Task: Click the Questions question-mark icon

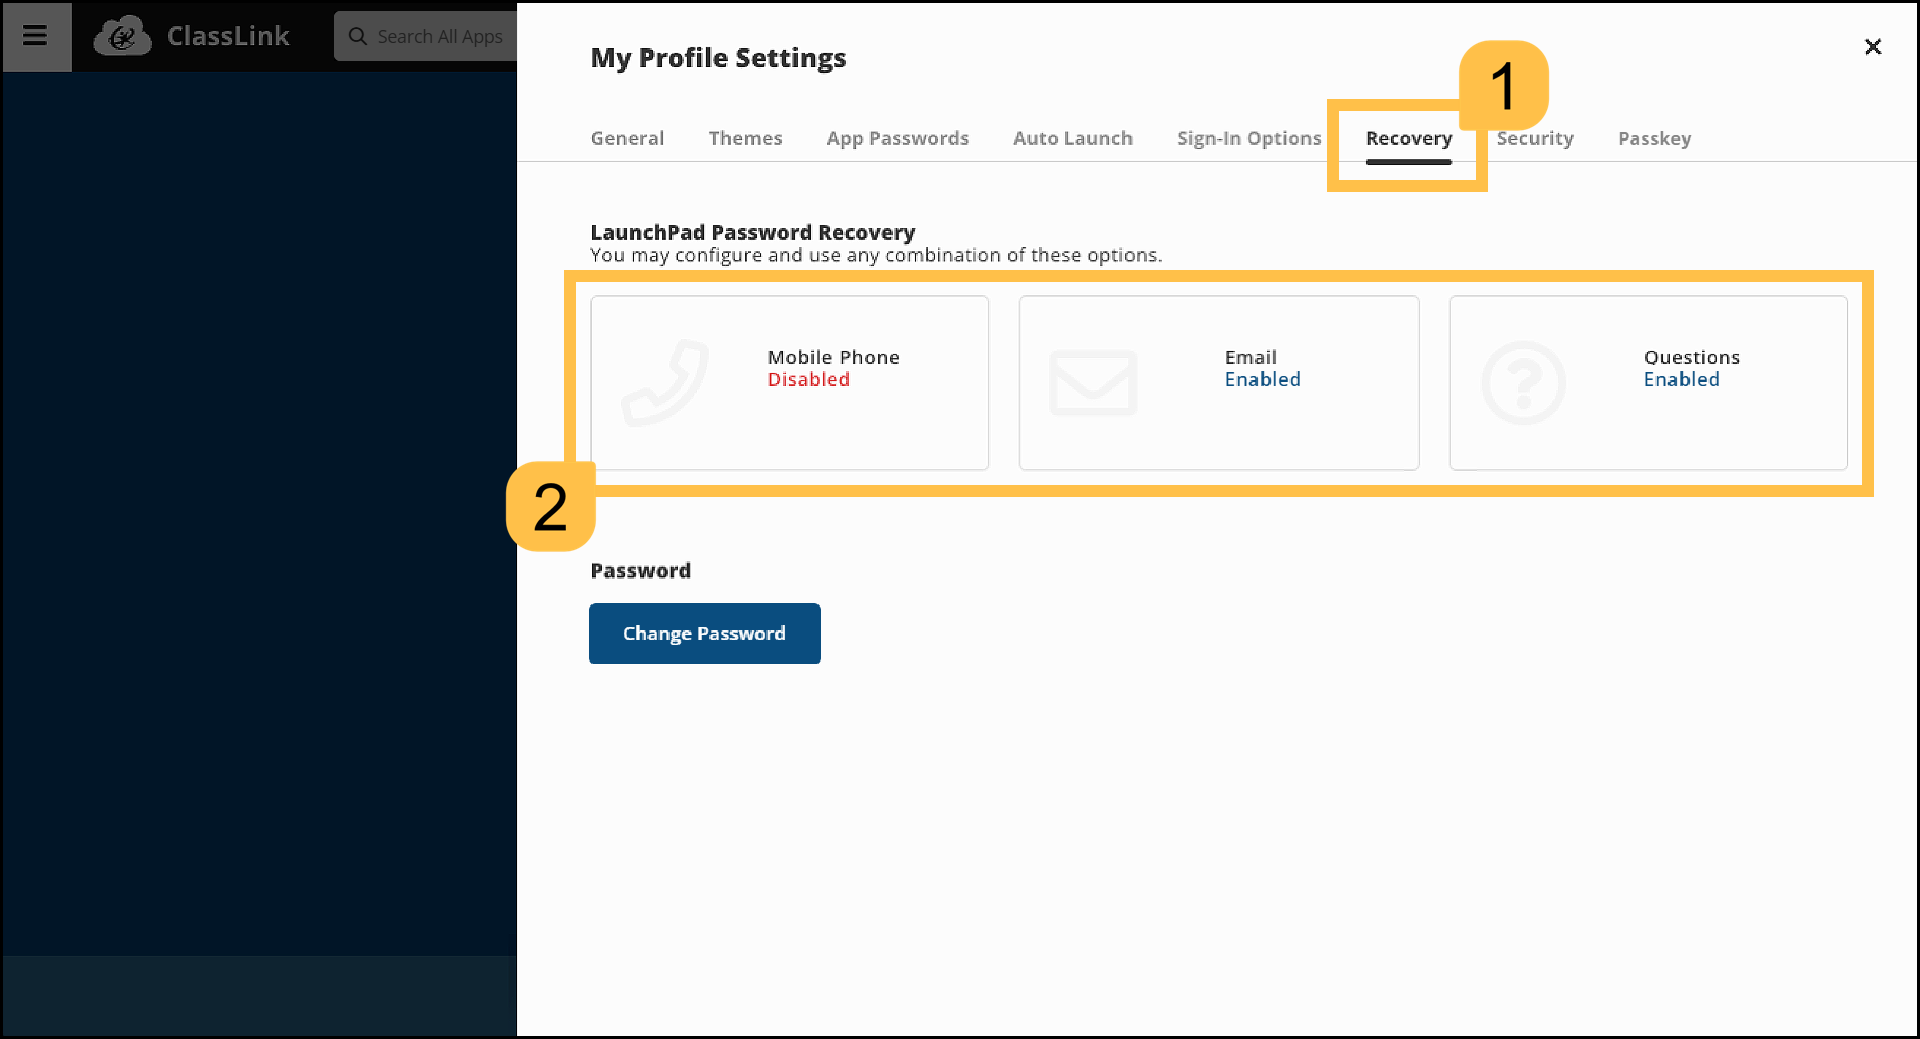Action: [x=1523, y=383]
